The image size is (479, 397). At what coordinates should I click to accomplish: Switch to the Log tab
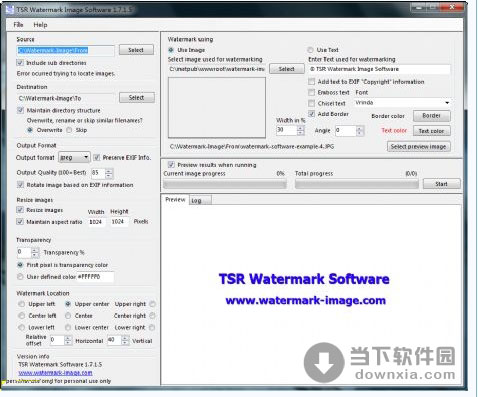pos(200,200)
